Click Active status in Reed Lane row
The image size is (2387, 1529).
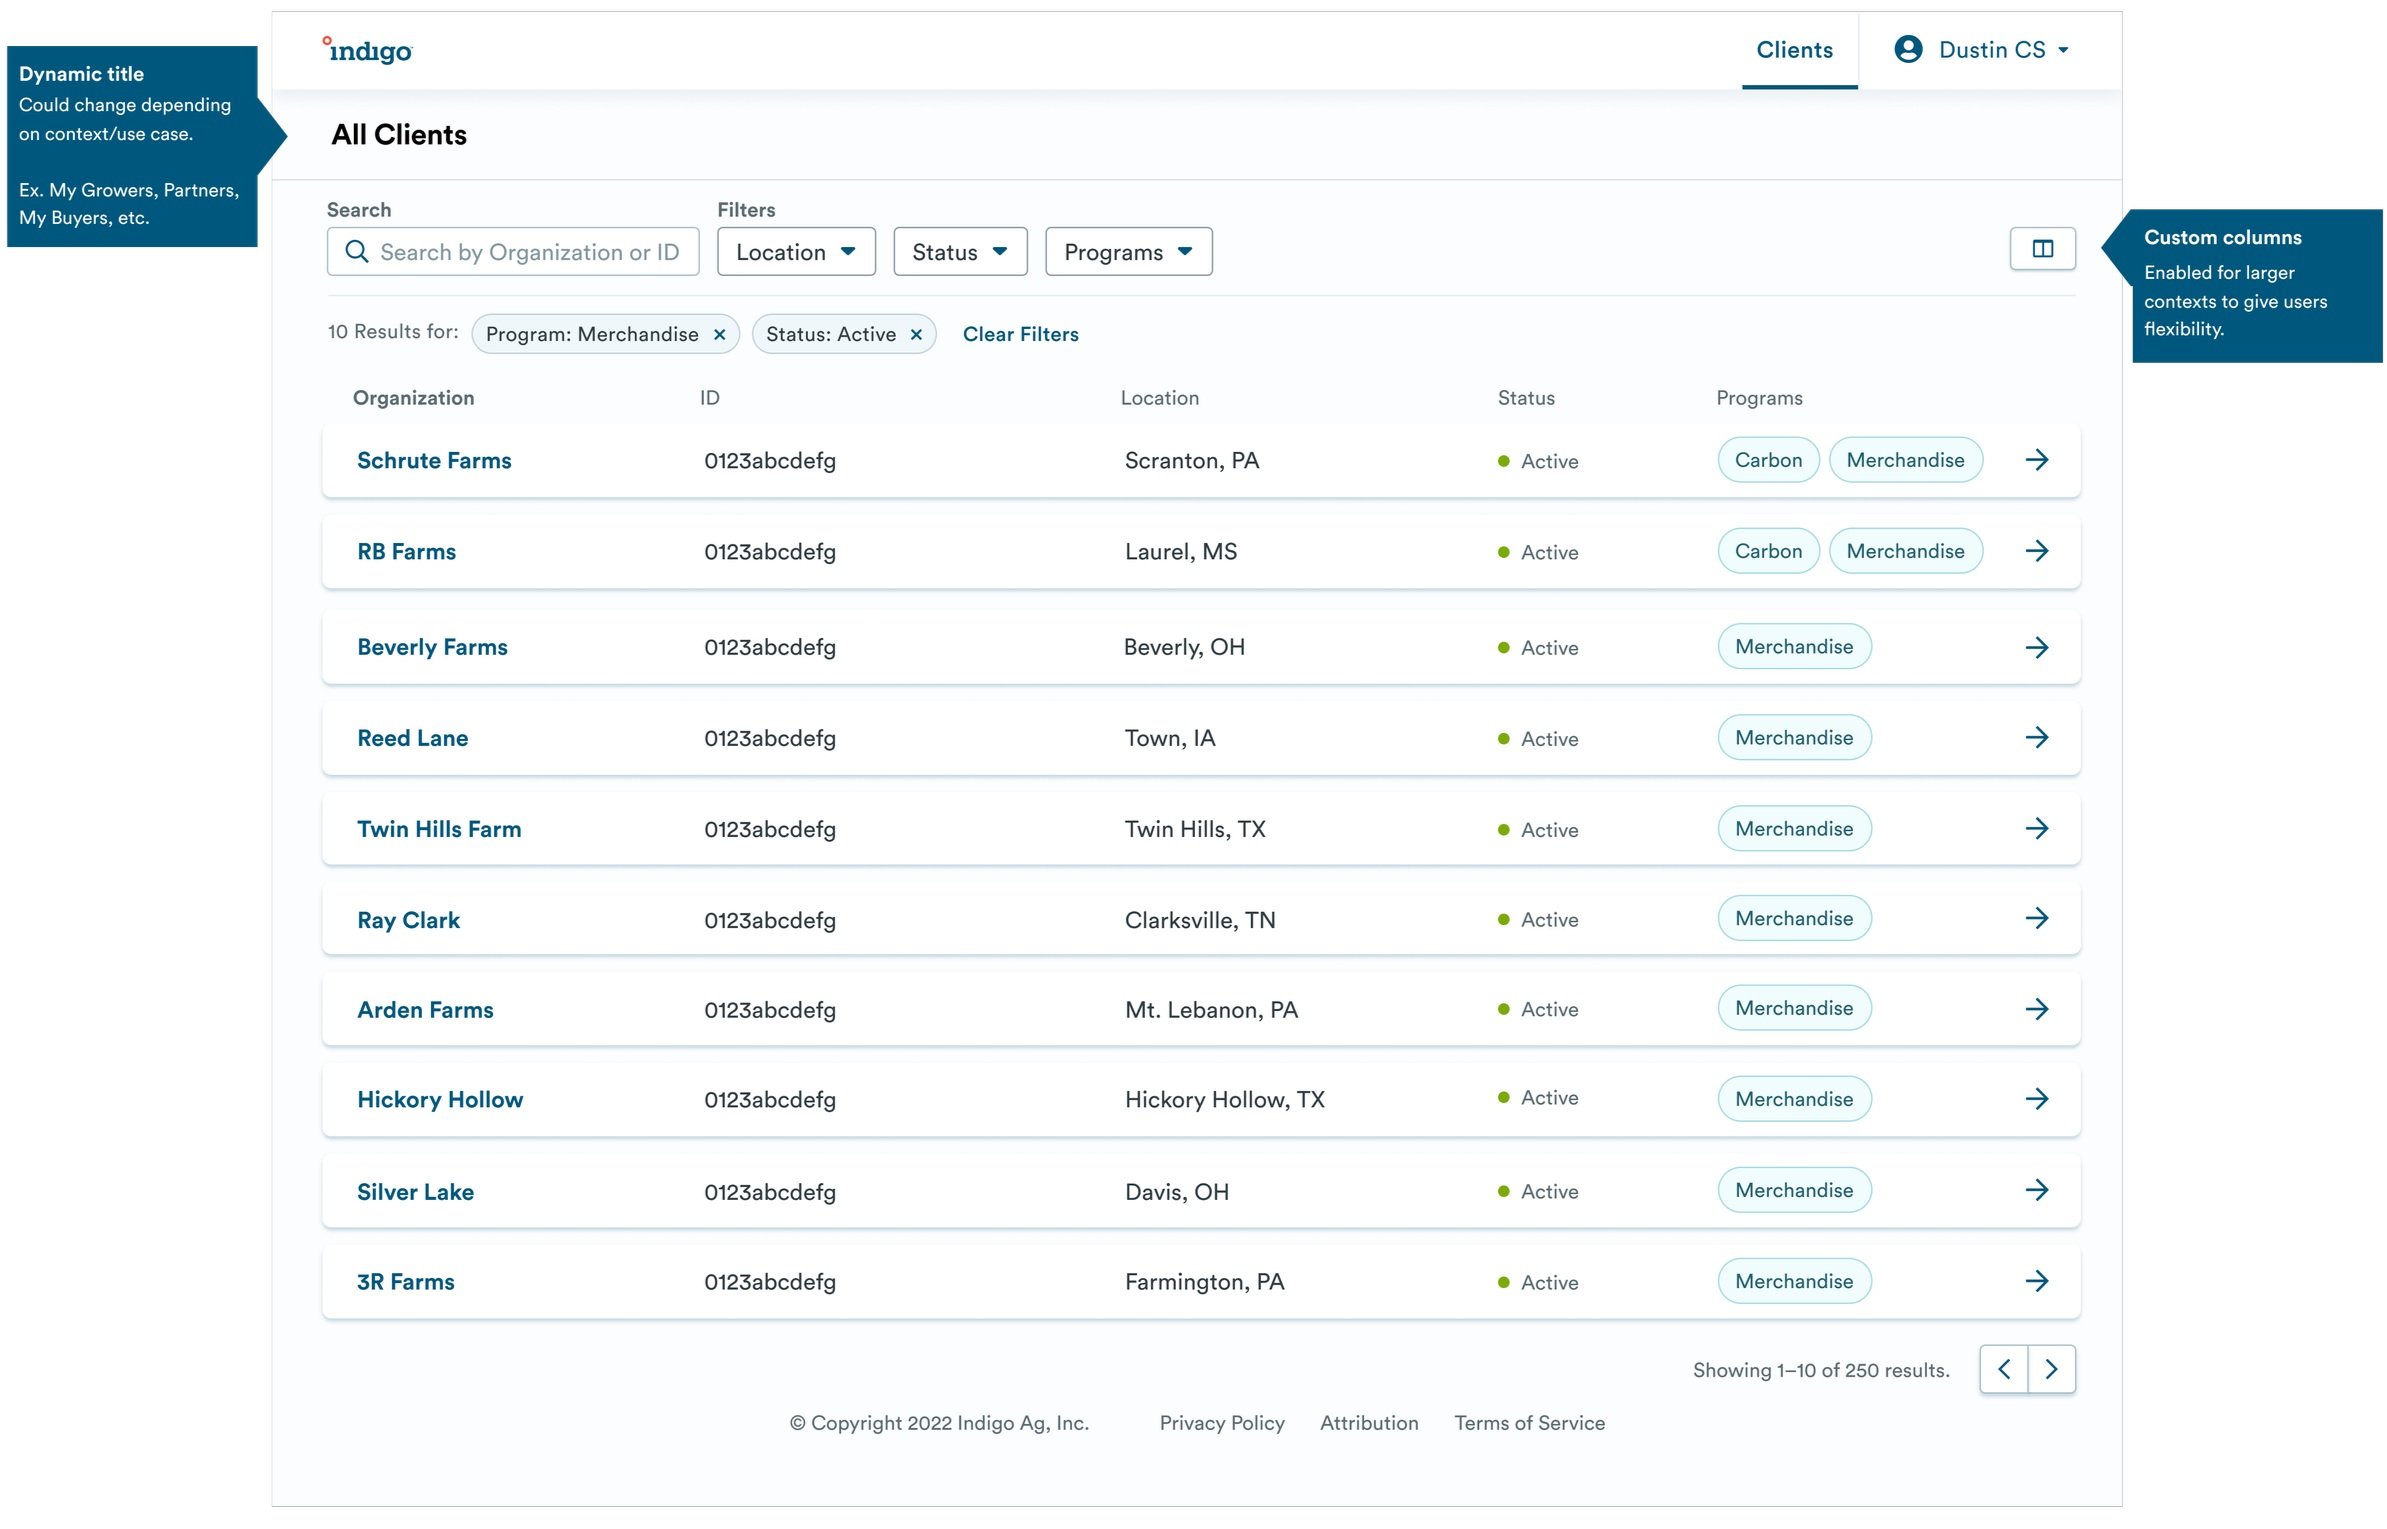(1538, 739)
